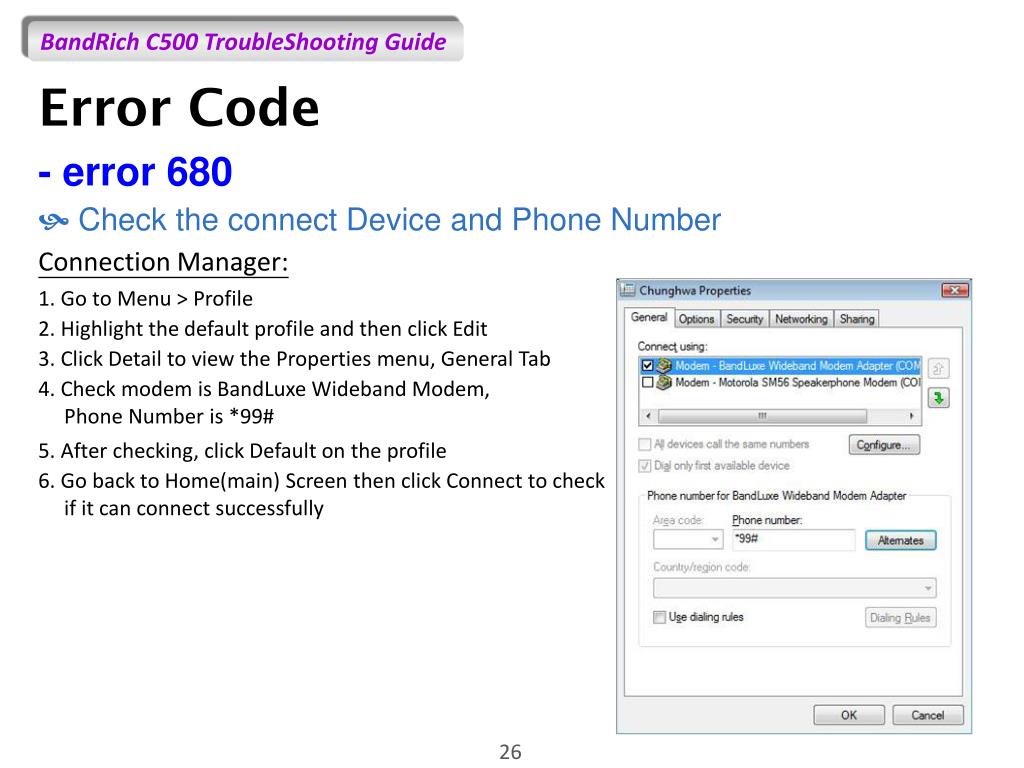Check the Motorola SM56 Speakerphone Modem checkbox
This screenshot has width=1024, height=768.
647,383
